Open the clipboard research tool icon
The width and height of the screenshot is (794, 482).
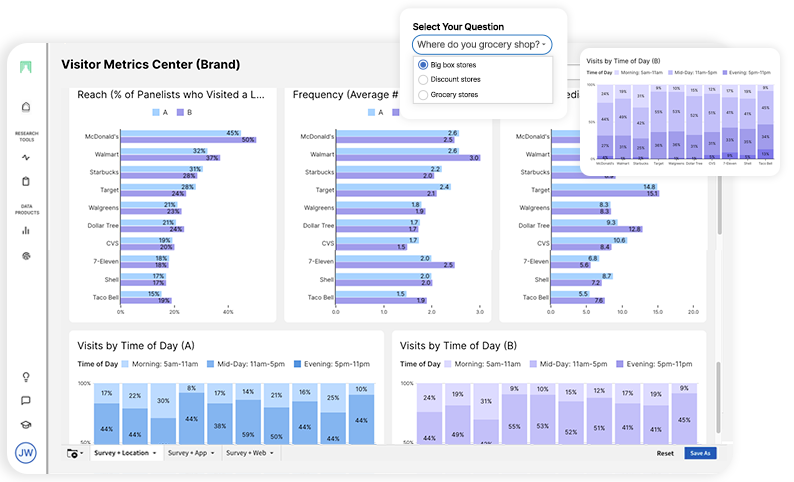pyautogui.click(x=26, y=181)
